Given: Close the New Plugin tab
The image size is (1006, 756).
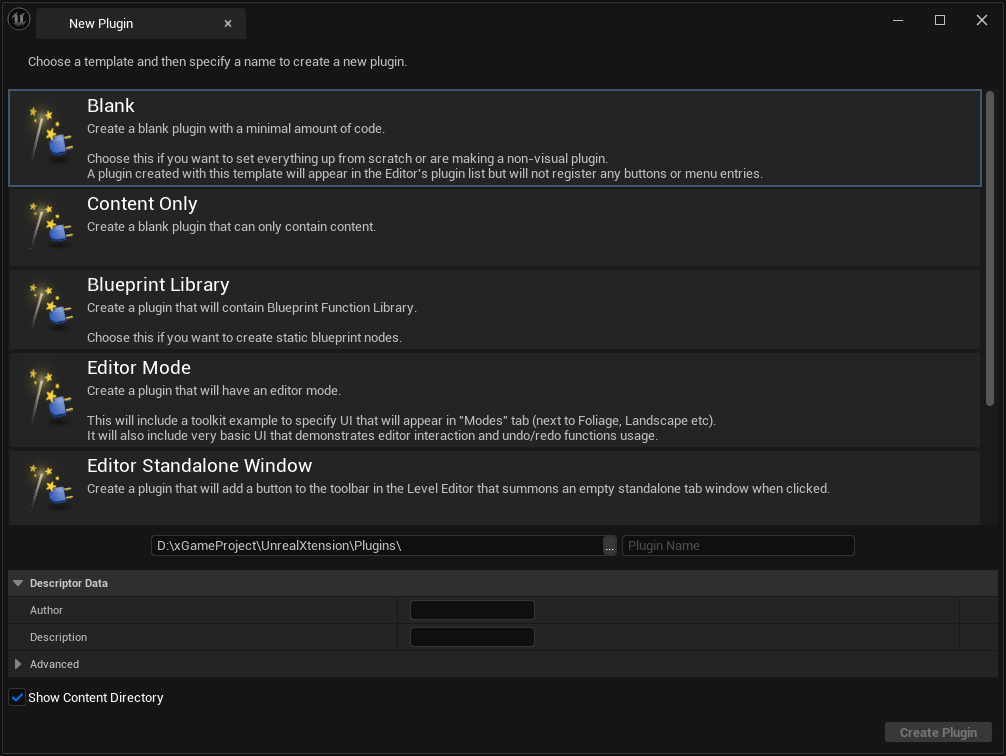Looking at the screenshot, I should point(228,23).
